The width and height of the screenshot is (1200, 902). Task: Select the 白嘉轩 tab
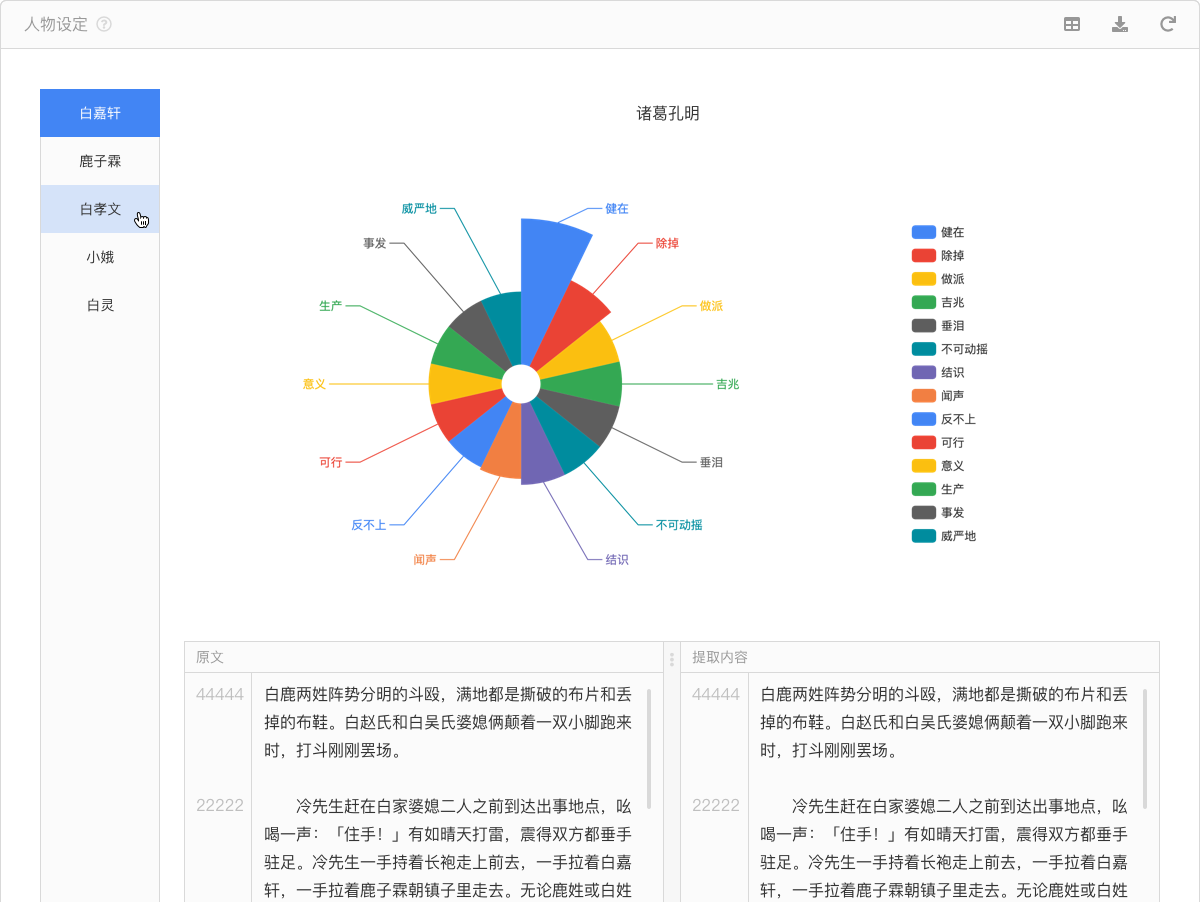[x=100, y=113]
